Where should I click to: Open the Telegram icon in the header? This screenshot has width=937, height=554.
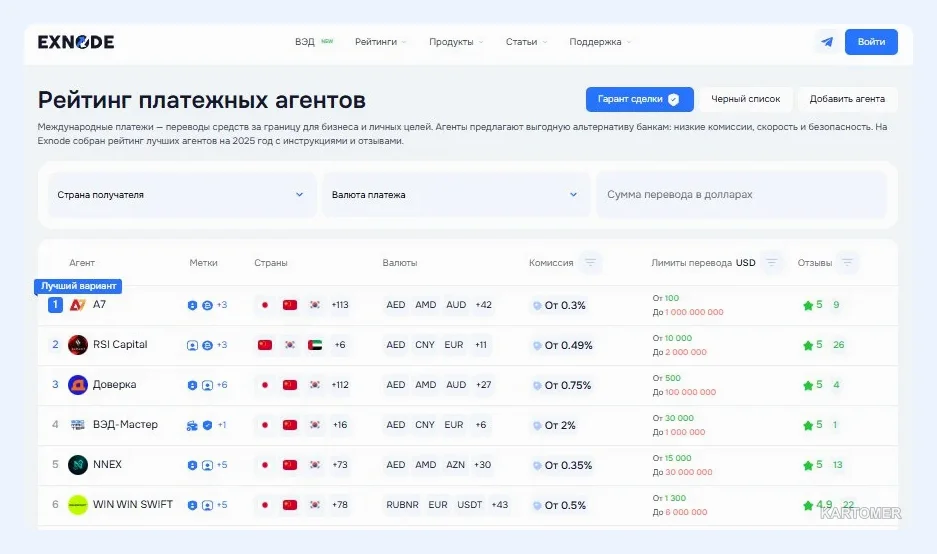(x=827, y=42)
